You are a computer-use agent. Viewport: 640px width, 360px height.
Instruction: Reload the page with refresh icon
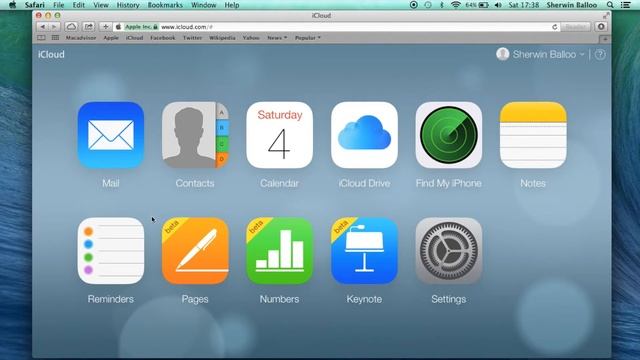point(554,27)
